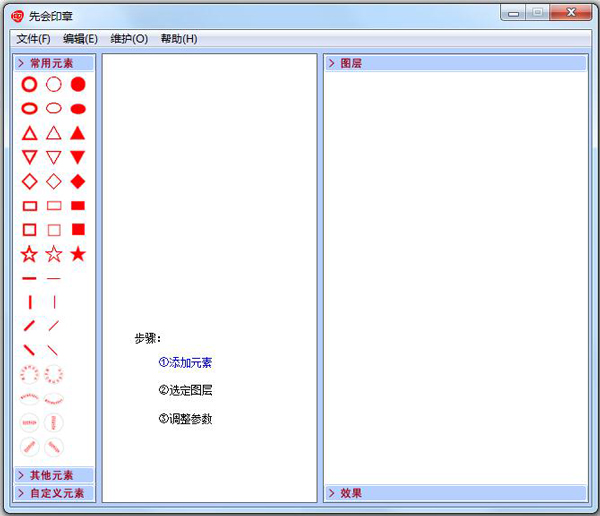Select the thick forward-slash diagonal line
The height and width of the screenshot is (516, 600).
click(29, 326)
